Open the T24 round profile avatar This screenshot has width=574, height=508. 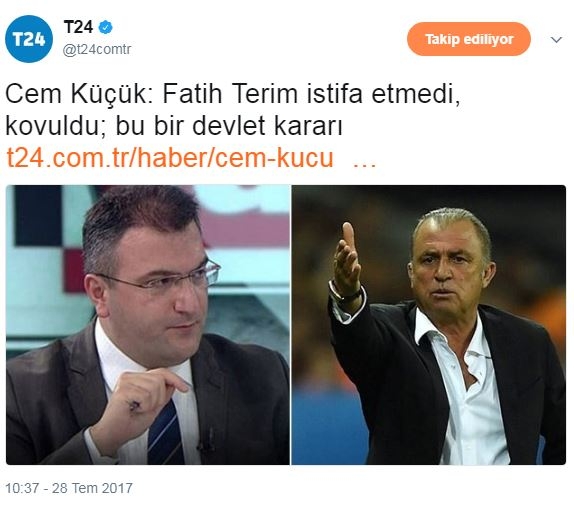coord(29,39)
